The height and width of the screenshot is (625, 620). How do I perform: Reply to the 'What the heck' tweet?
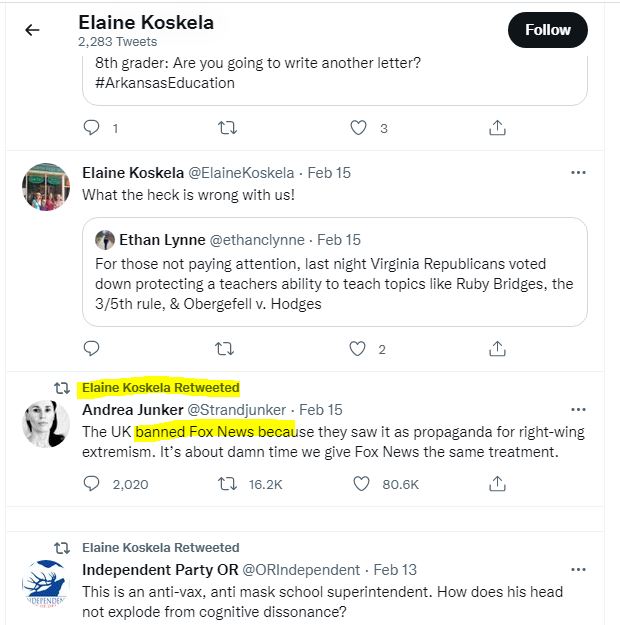point(91,348)
